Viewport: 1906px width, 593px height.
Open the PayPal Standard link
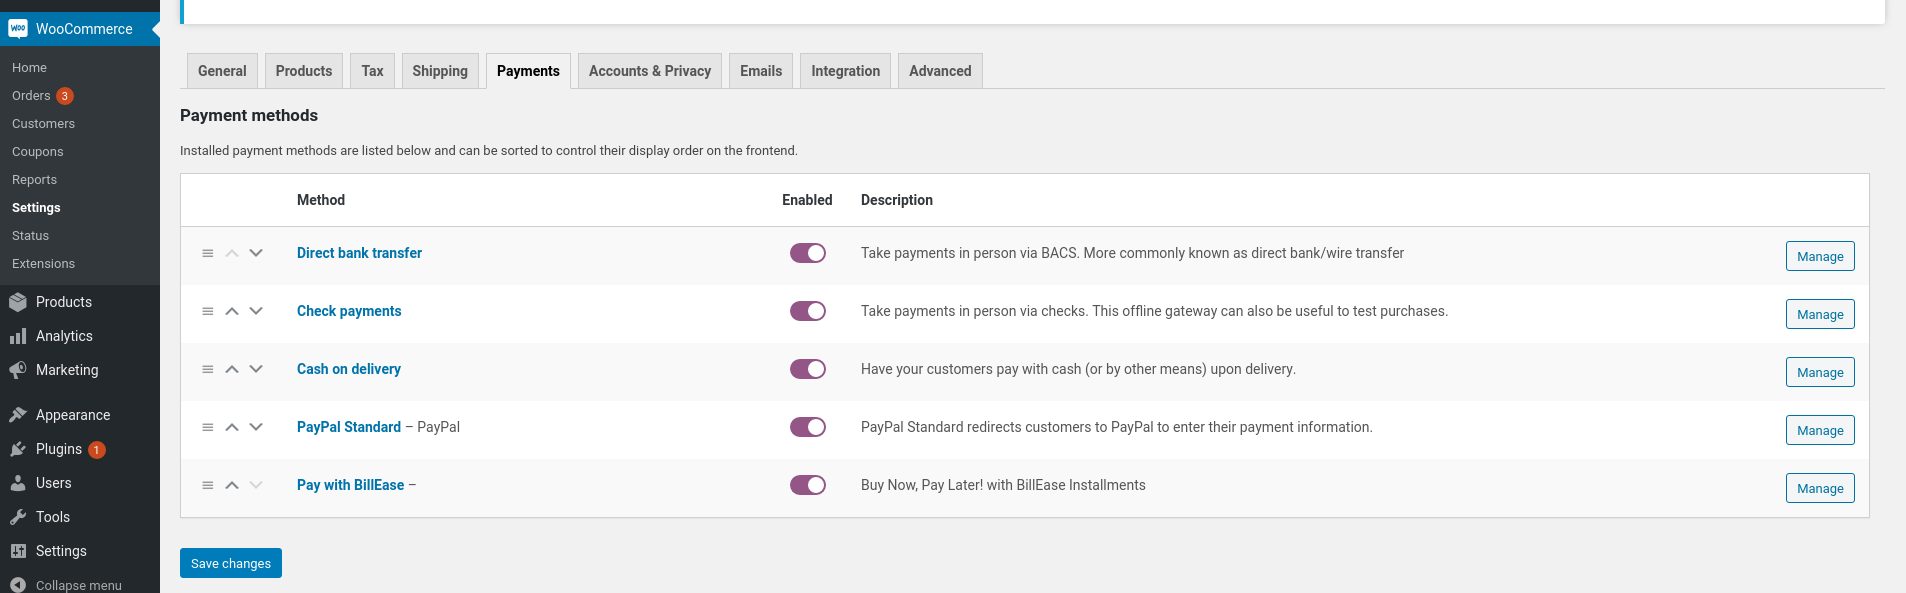pyautogui.click(x=349, y=427)
